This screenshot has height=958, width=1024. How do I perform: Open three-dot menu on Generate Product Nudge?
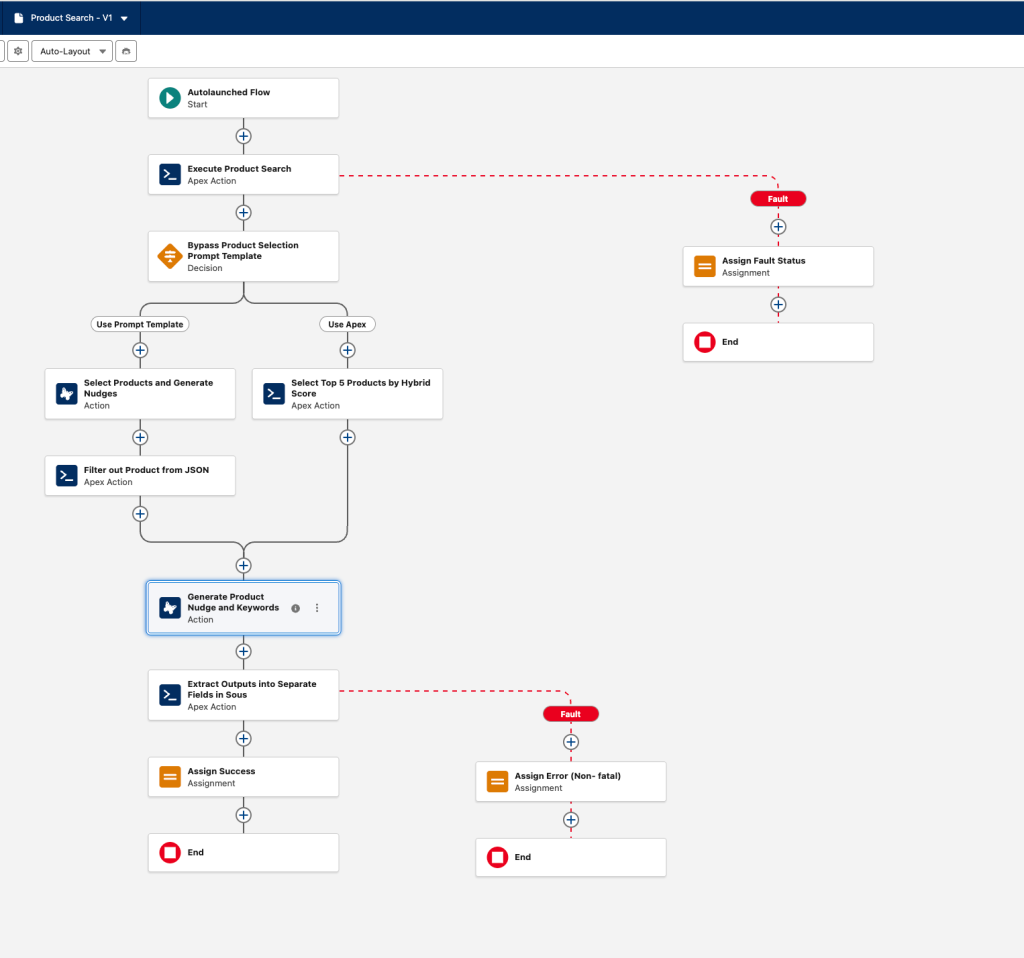[317, 608]
